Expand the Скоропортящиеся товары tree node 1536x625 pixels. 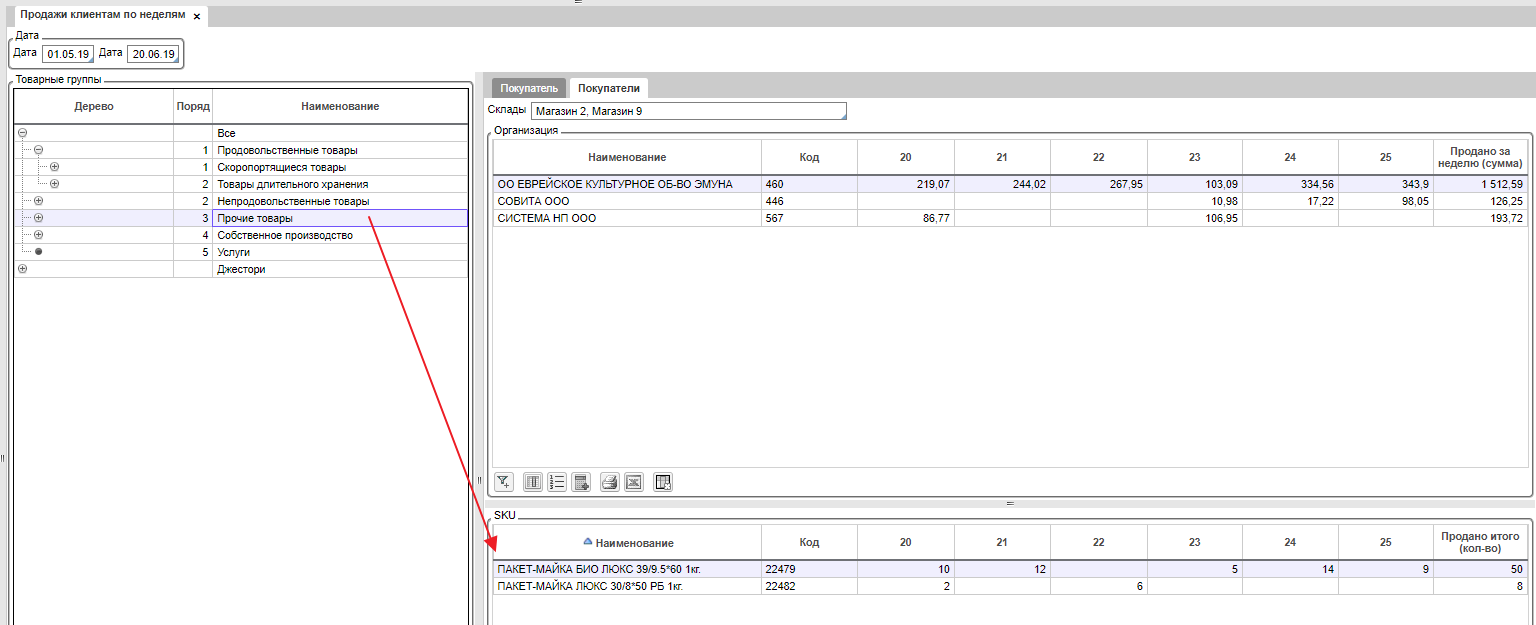[x=55, y=167]
